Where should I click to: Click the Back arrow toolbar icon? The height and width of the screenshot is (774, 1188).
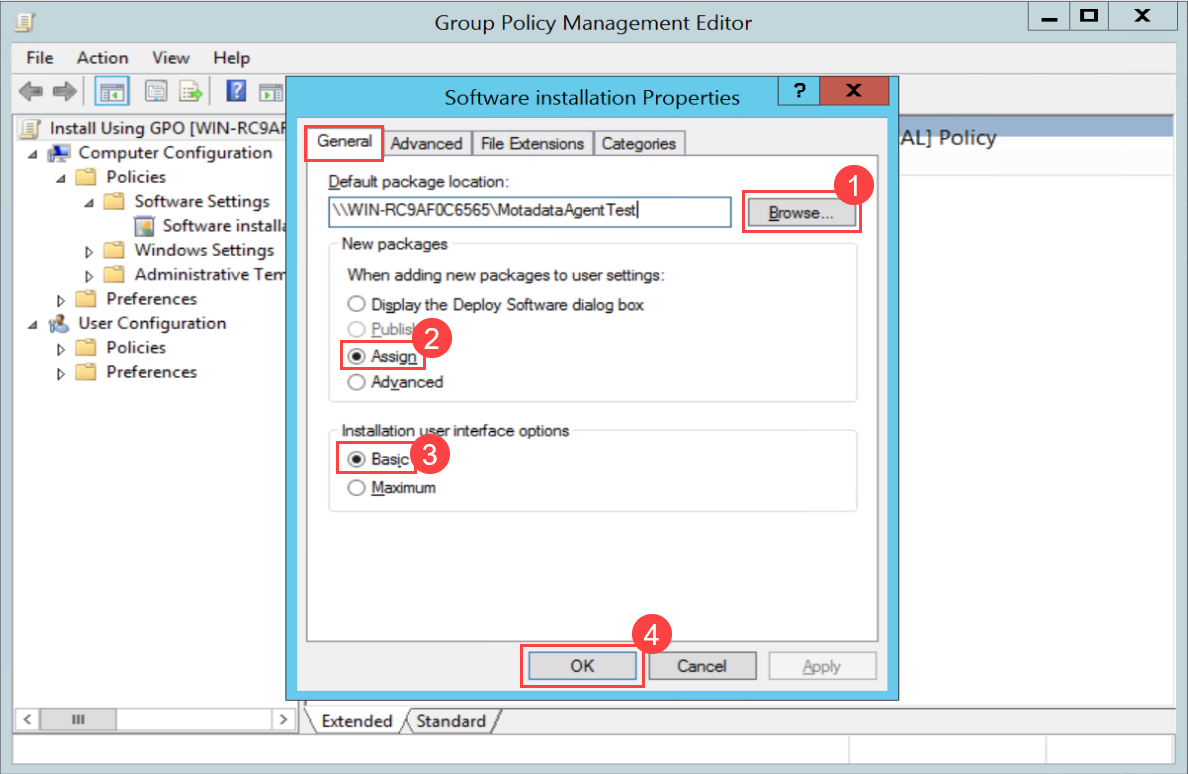pyautogui.click(x=31, y=92)
